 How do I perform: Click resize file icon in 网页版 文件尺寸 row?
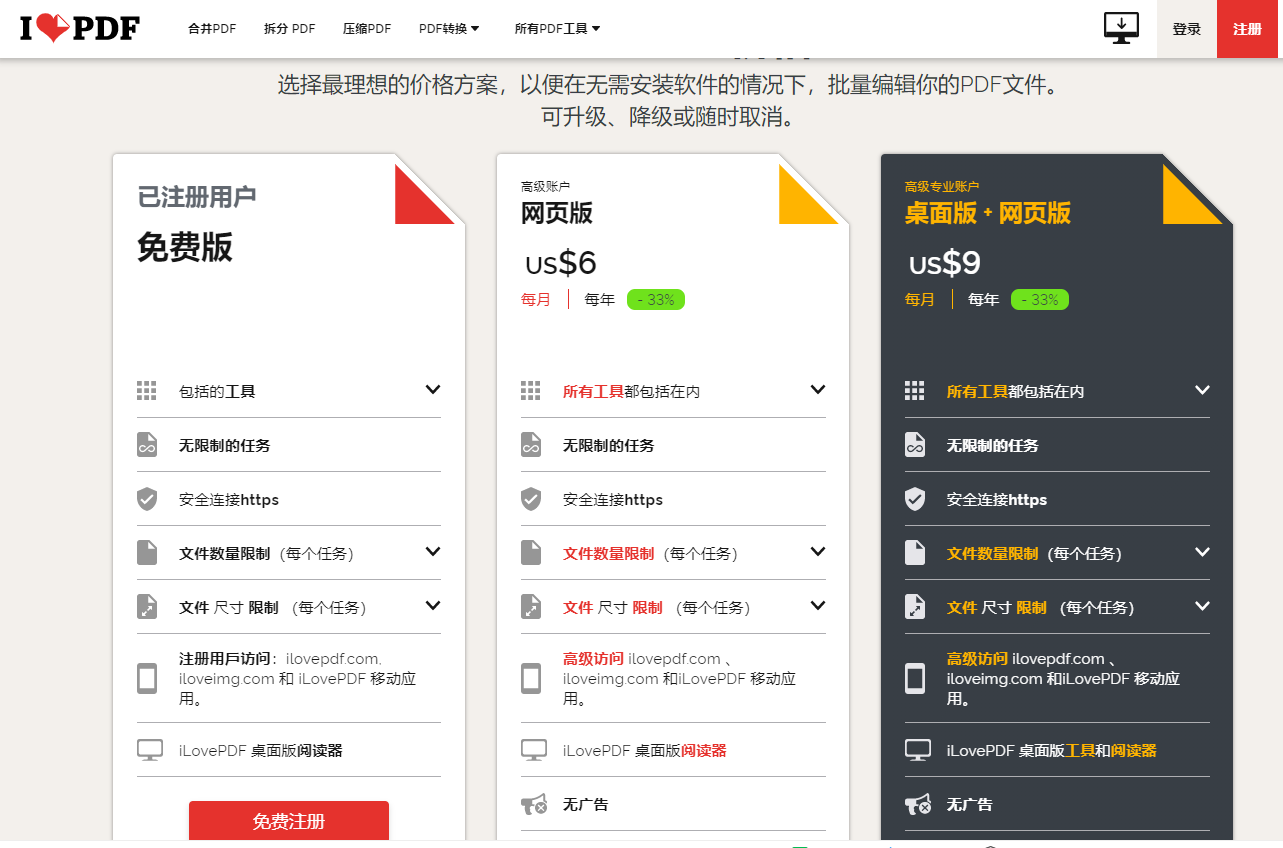(x=531, y=607)
